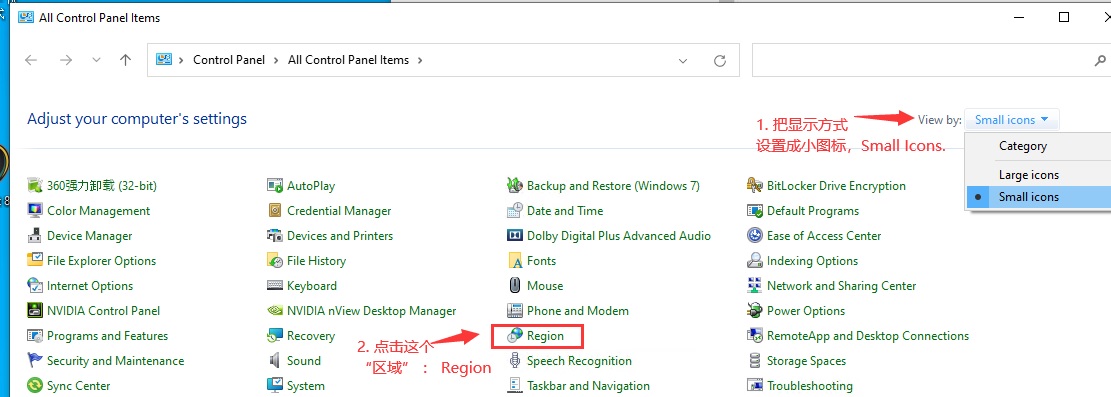The height and width of the screenshot is (397, 1111).
Task: Click the Power Options icon
Action: [x=755, y=311]
